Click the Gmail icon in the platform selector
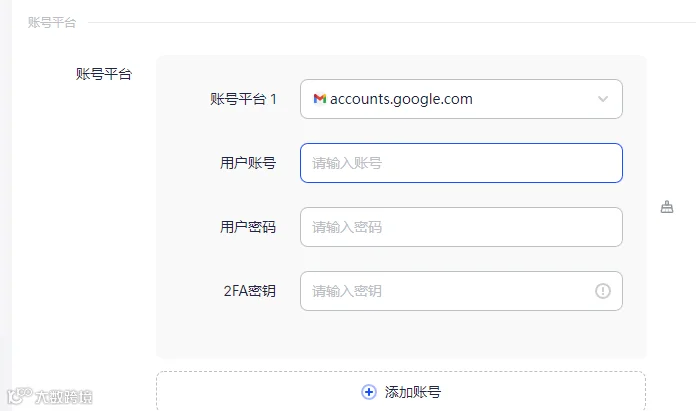Screen dimensions: 699x411 pos(320,99)
